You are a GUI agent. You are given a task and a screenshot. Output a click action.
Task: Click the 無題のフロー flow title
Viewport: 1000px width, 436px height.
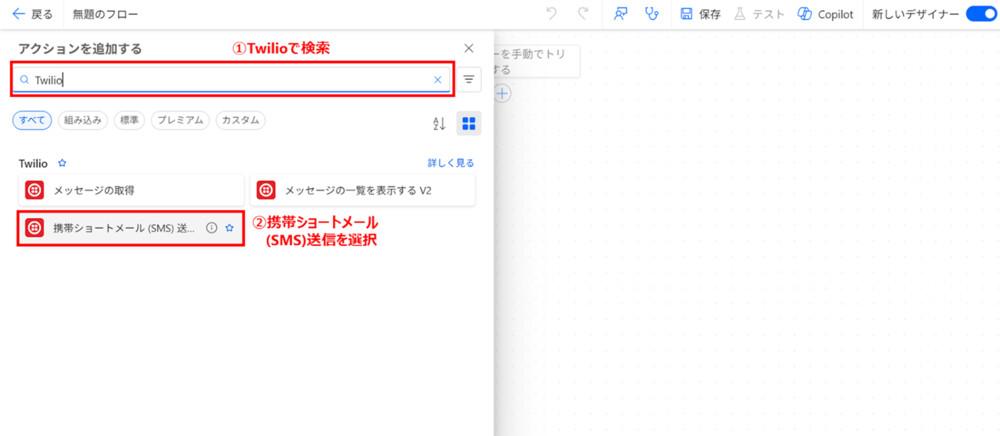[x=105, y=14]
